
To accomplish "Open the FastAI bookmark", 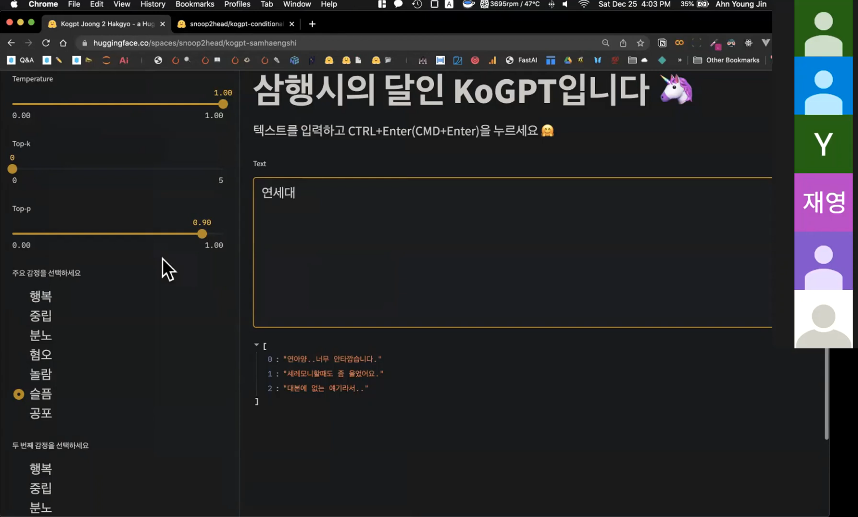I will click(521, 60).
